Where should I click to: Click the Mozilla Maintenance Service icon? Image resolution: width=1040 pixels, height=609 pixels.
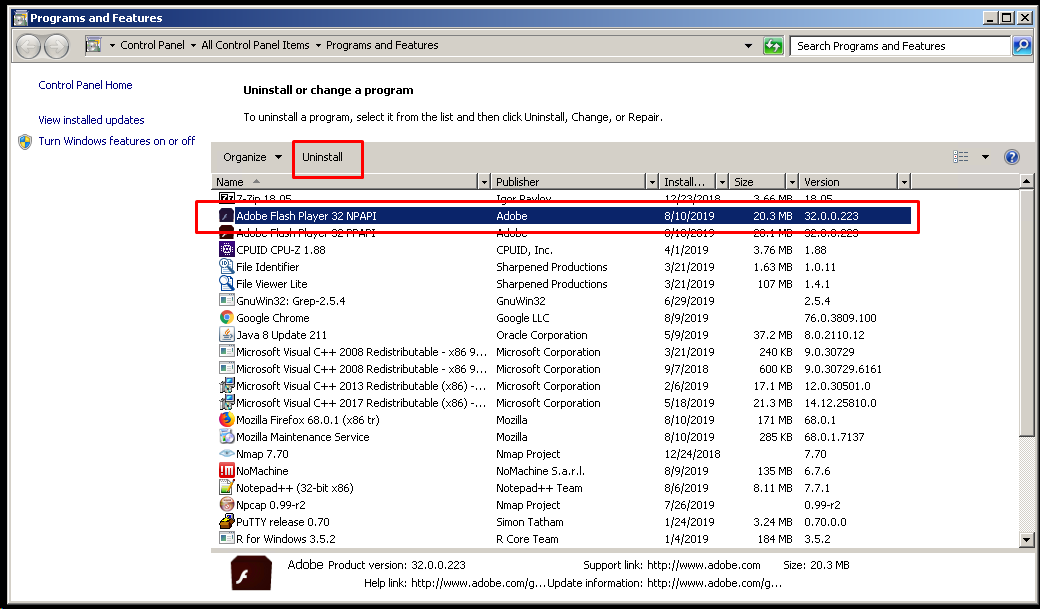227,437
